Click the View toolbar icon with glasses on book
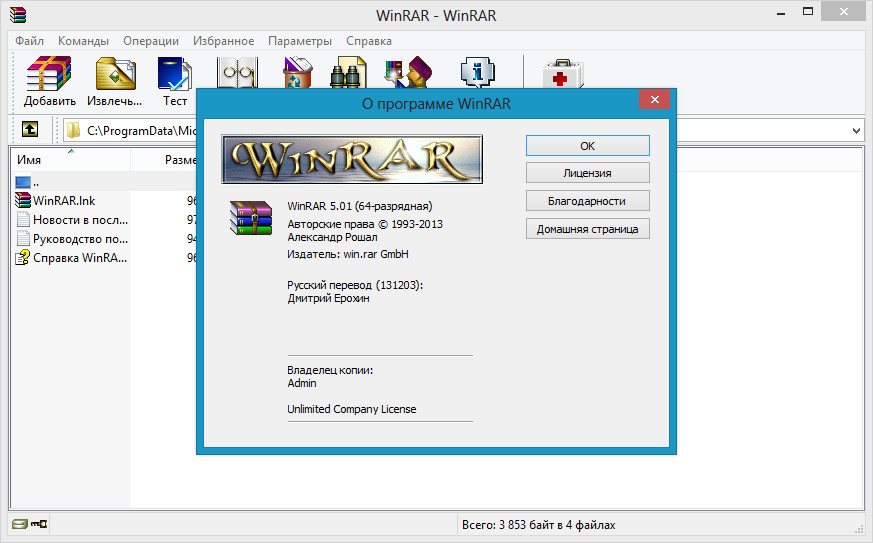Screen dimensions: 873x543 click(x=237, y=72)
